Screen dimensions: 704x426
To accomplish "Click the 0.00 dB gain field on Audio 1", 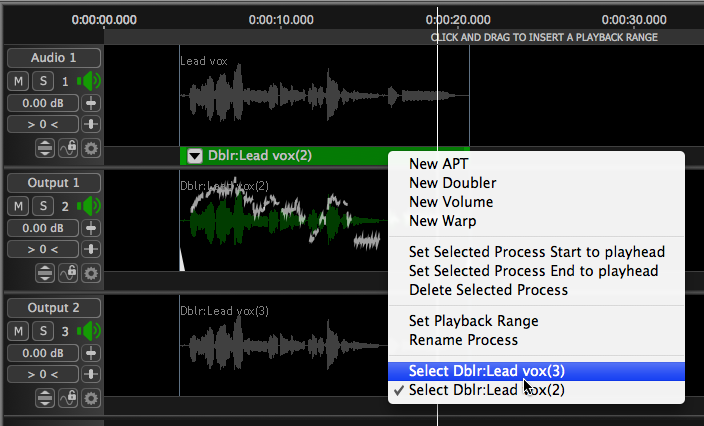I will click(43, 103).
